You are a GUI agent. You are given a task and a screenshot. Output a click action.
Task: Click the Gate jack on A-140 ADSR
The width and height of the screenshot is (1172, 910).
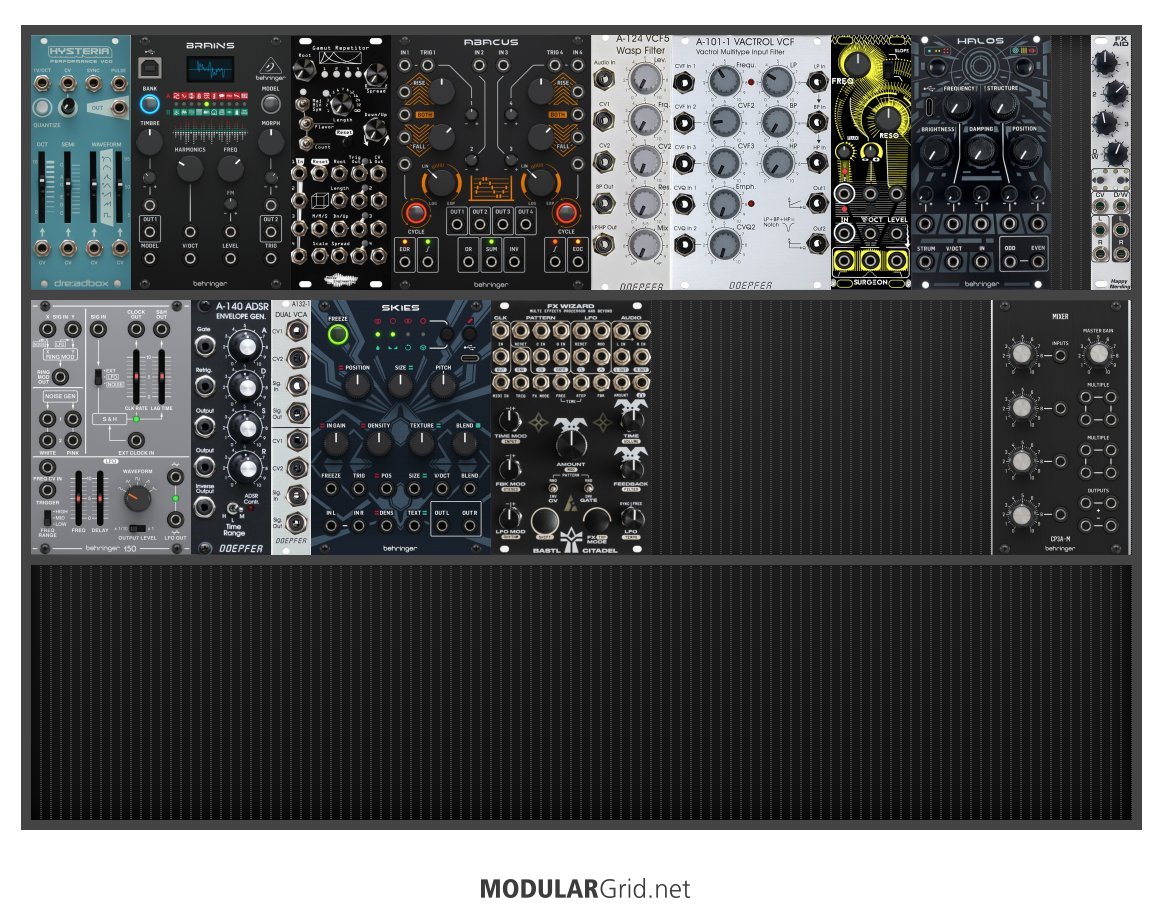pos(204,345)
